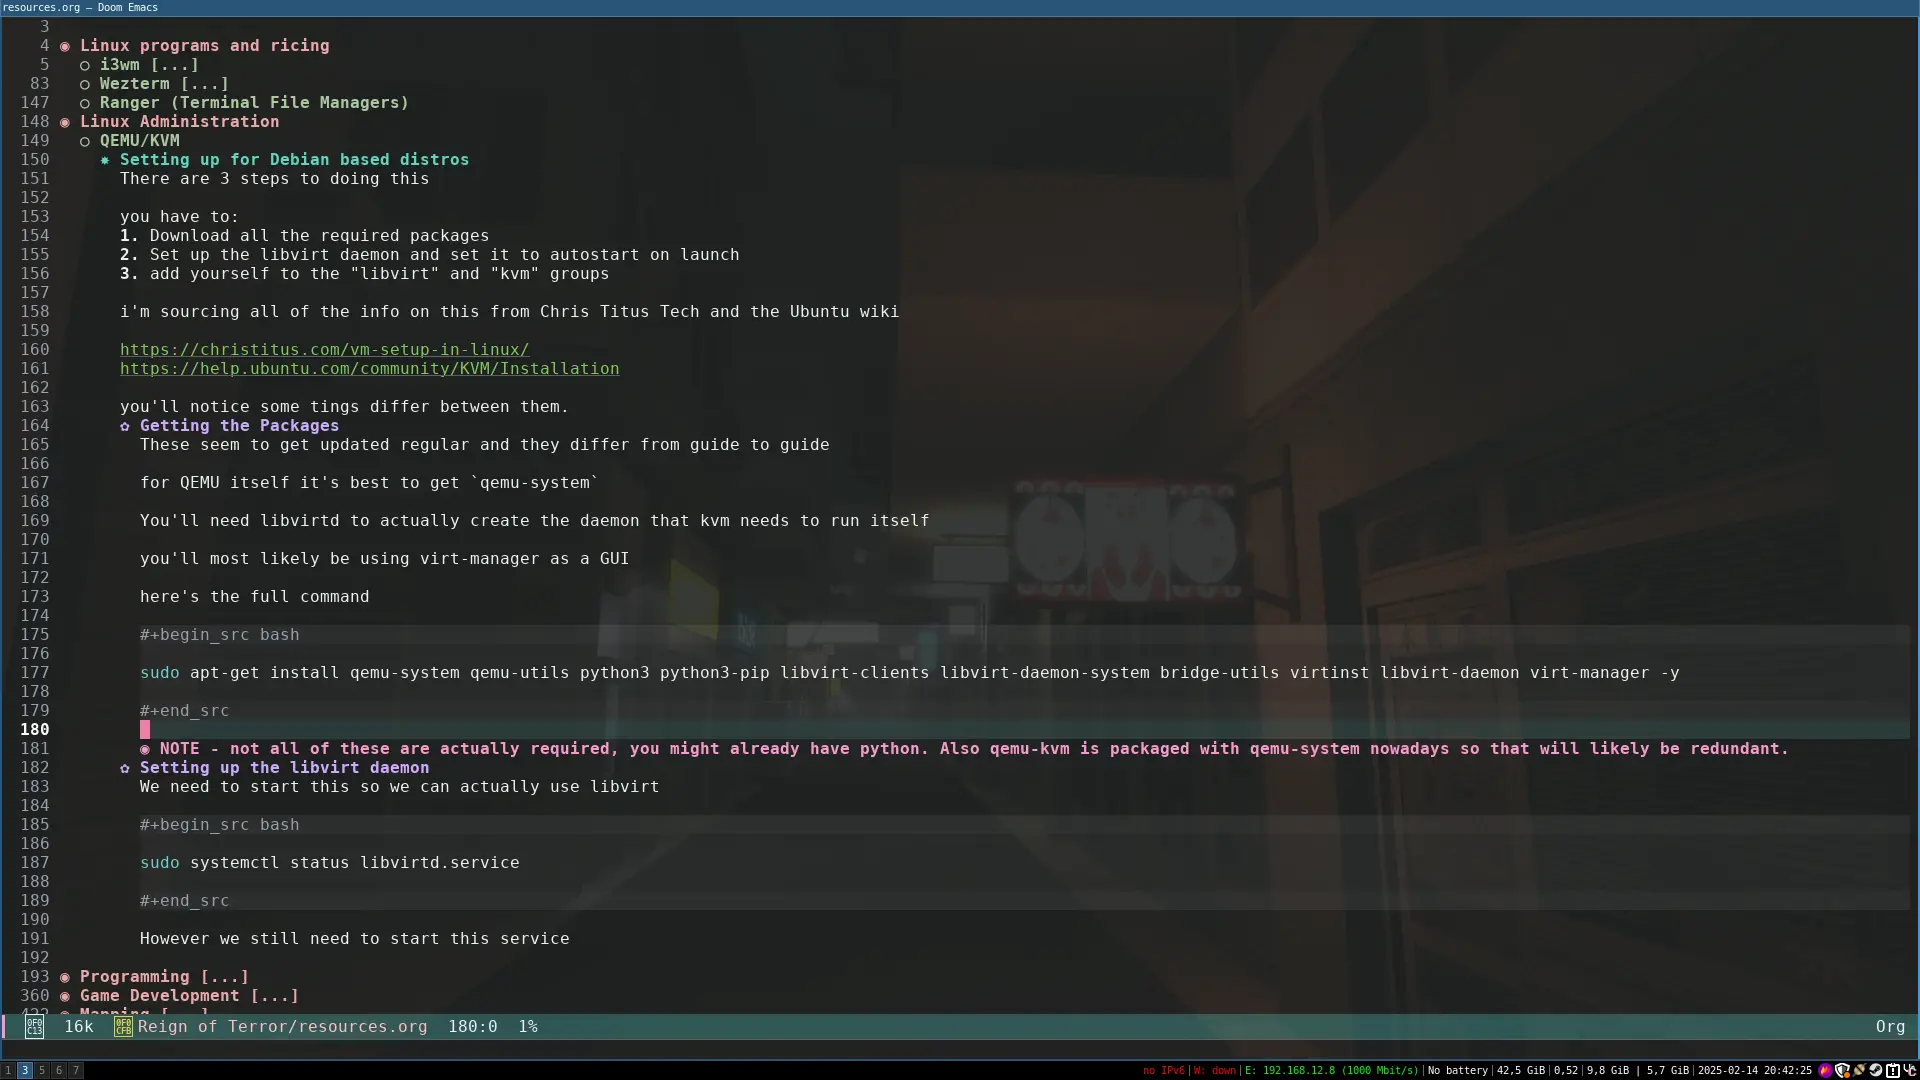Click the 'No battery' status indicator
This screenshot has width=1920, height=1080.
1458,1070
